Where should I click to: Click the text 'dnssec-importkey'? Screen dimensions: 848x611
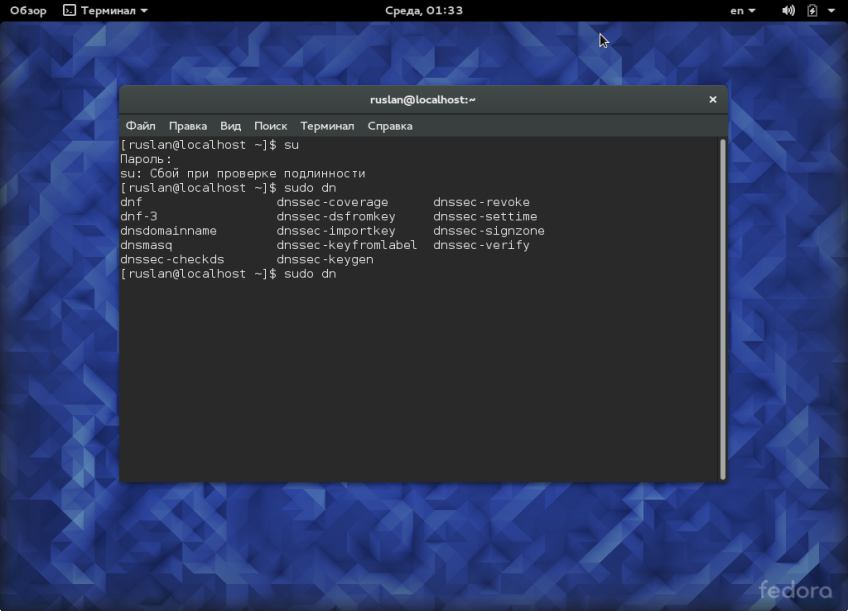[336, 231]
